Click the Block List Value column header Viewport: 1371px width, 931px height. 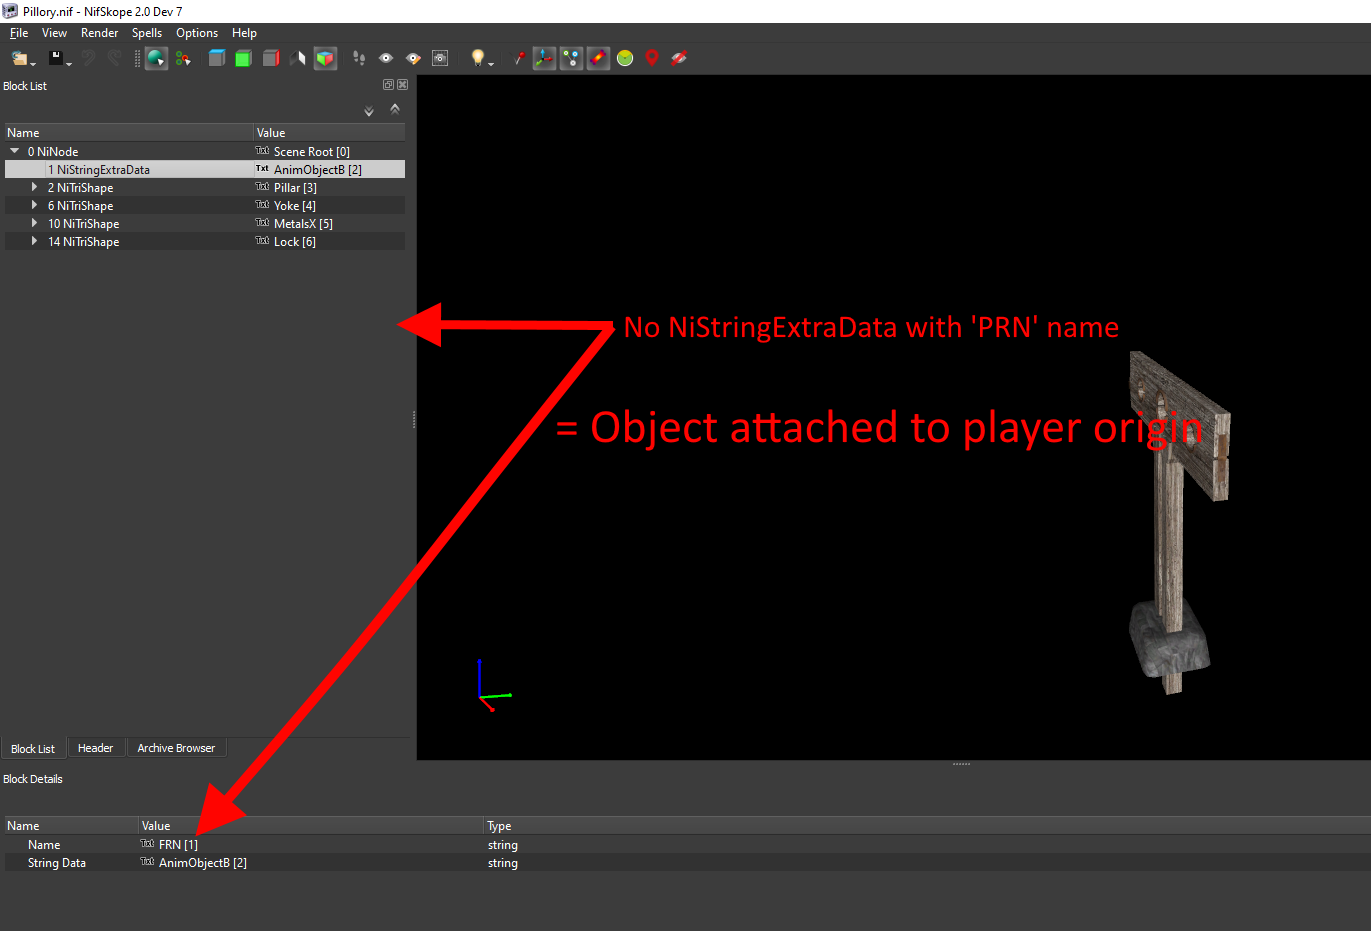(x=329, y=132)
